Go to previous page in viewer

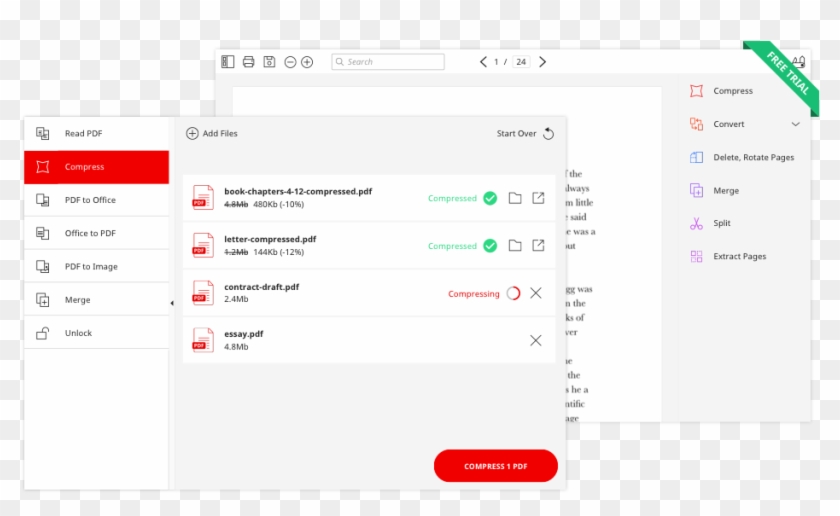(483, 62)
